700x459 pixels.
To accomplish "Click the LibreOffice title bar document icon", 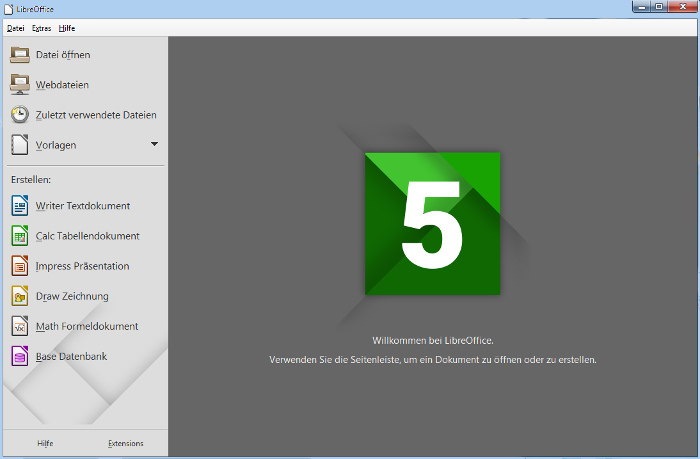I will pyautogui.click(x=9, y=9).
